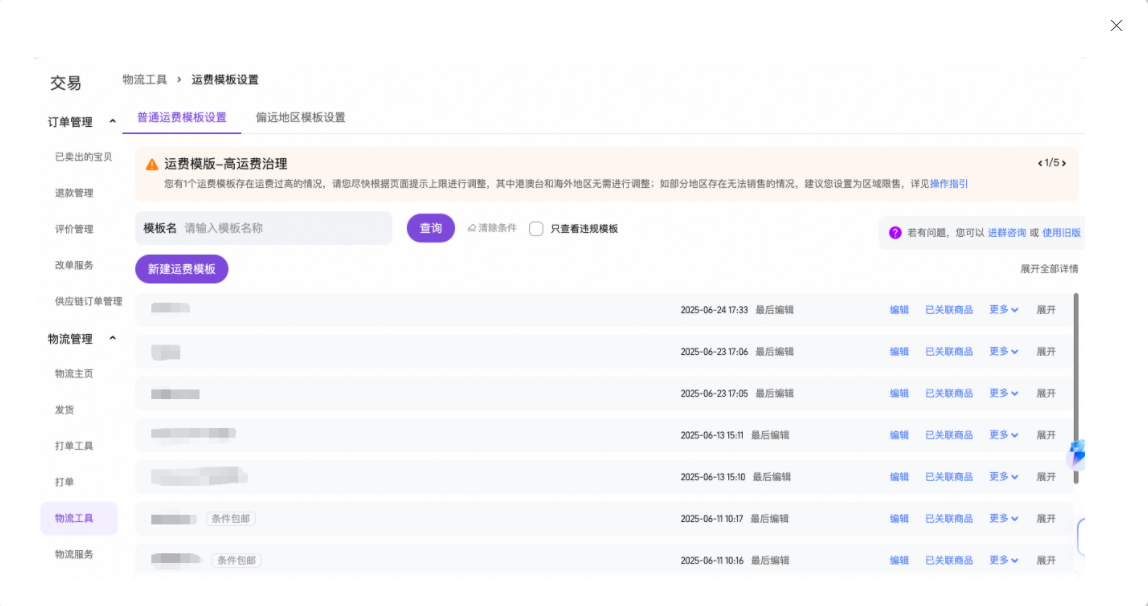The height and width of the screenshot is (606, 1148).
Task: Click 物流工具 in the breadcrumb
Action: coord(145,79)
